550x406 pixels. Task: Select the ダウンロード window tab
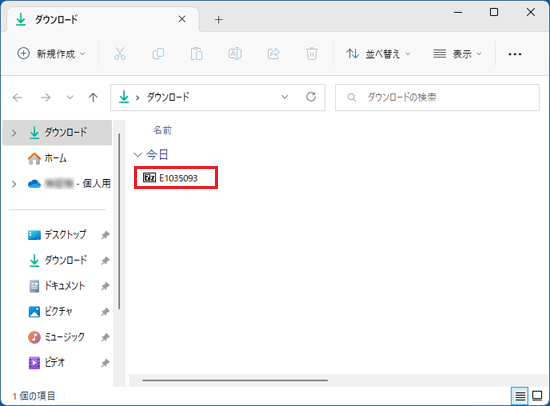[x=102, y=19]
